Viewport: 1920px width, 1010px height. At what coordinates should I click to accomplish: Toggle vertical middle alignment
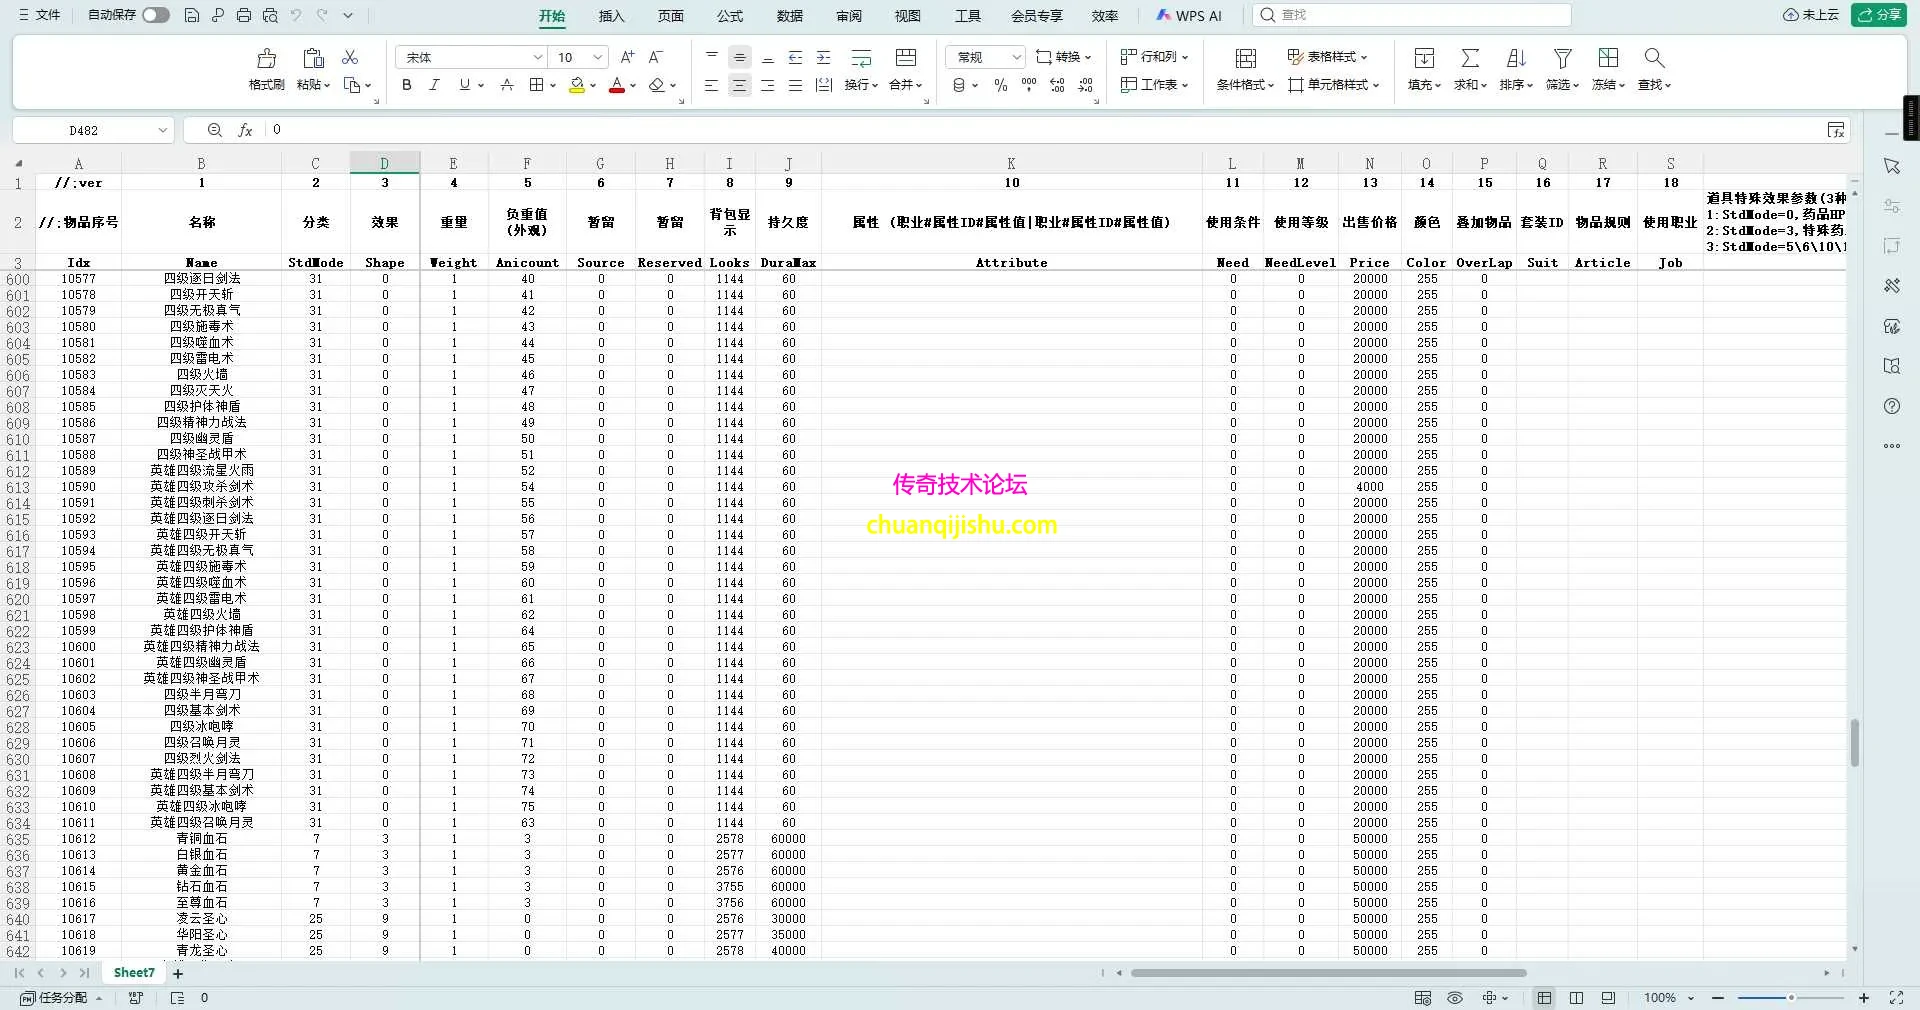[x=739, y=57]
